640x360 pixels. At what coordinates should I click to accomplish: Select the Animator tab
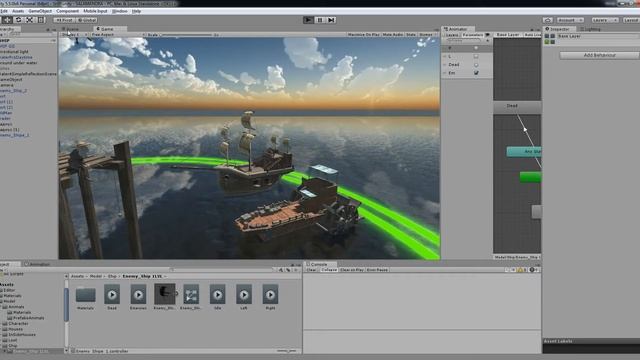click(x=458, y=29)
